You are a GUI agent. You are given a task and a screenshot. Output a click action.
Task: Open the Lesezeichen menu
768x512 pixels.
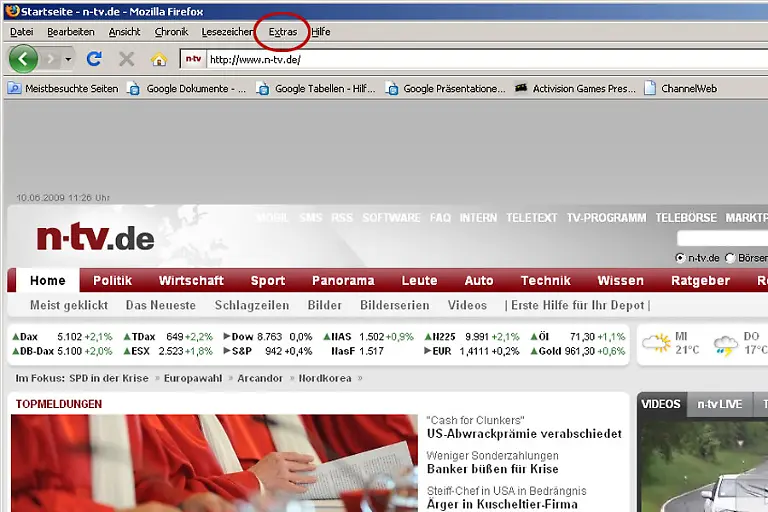(x=227, y=32)
